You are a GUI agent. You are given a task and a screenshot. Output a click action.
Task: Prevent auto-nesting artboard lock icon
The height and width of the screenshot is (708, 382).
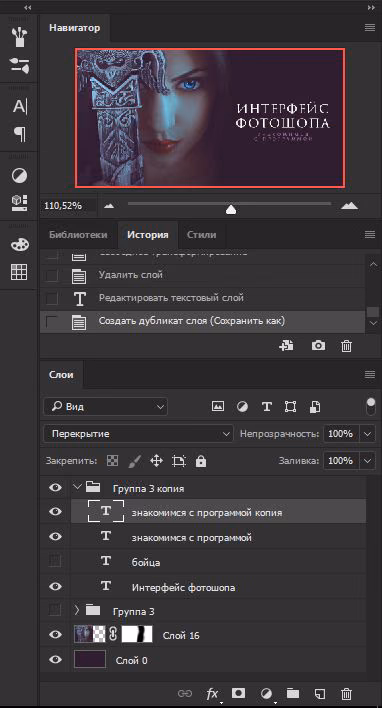[x=179, y=461]
